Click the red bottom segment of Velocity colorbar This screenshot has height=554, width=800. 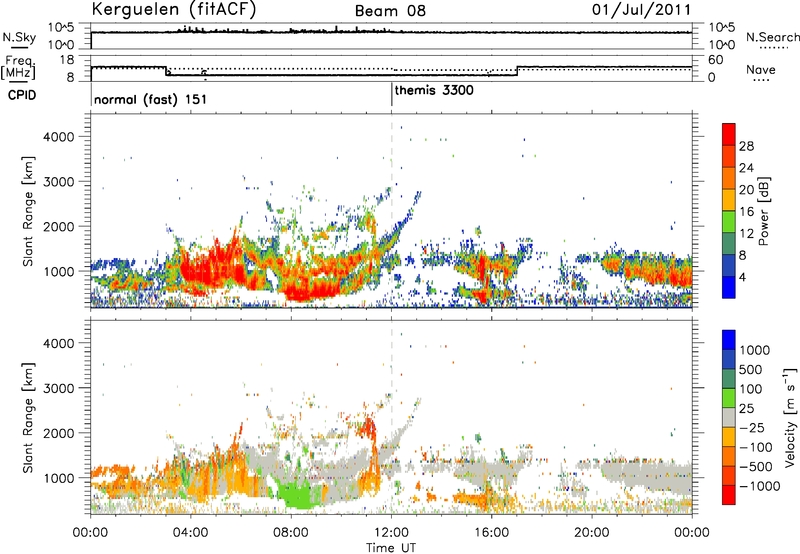pyautogui.click(x=729, y=495)
